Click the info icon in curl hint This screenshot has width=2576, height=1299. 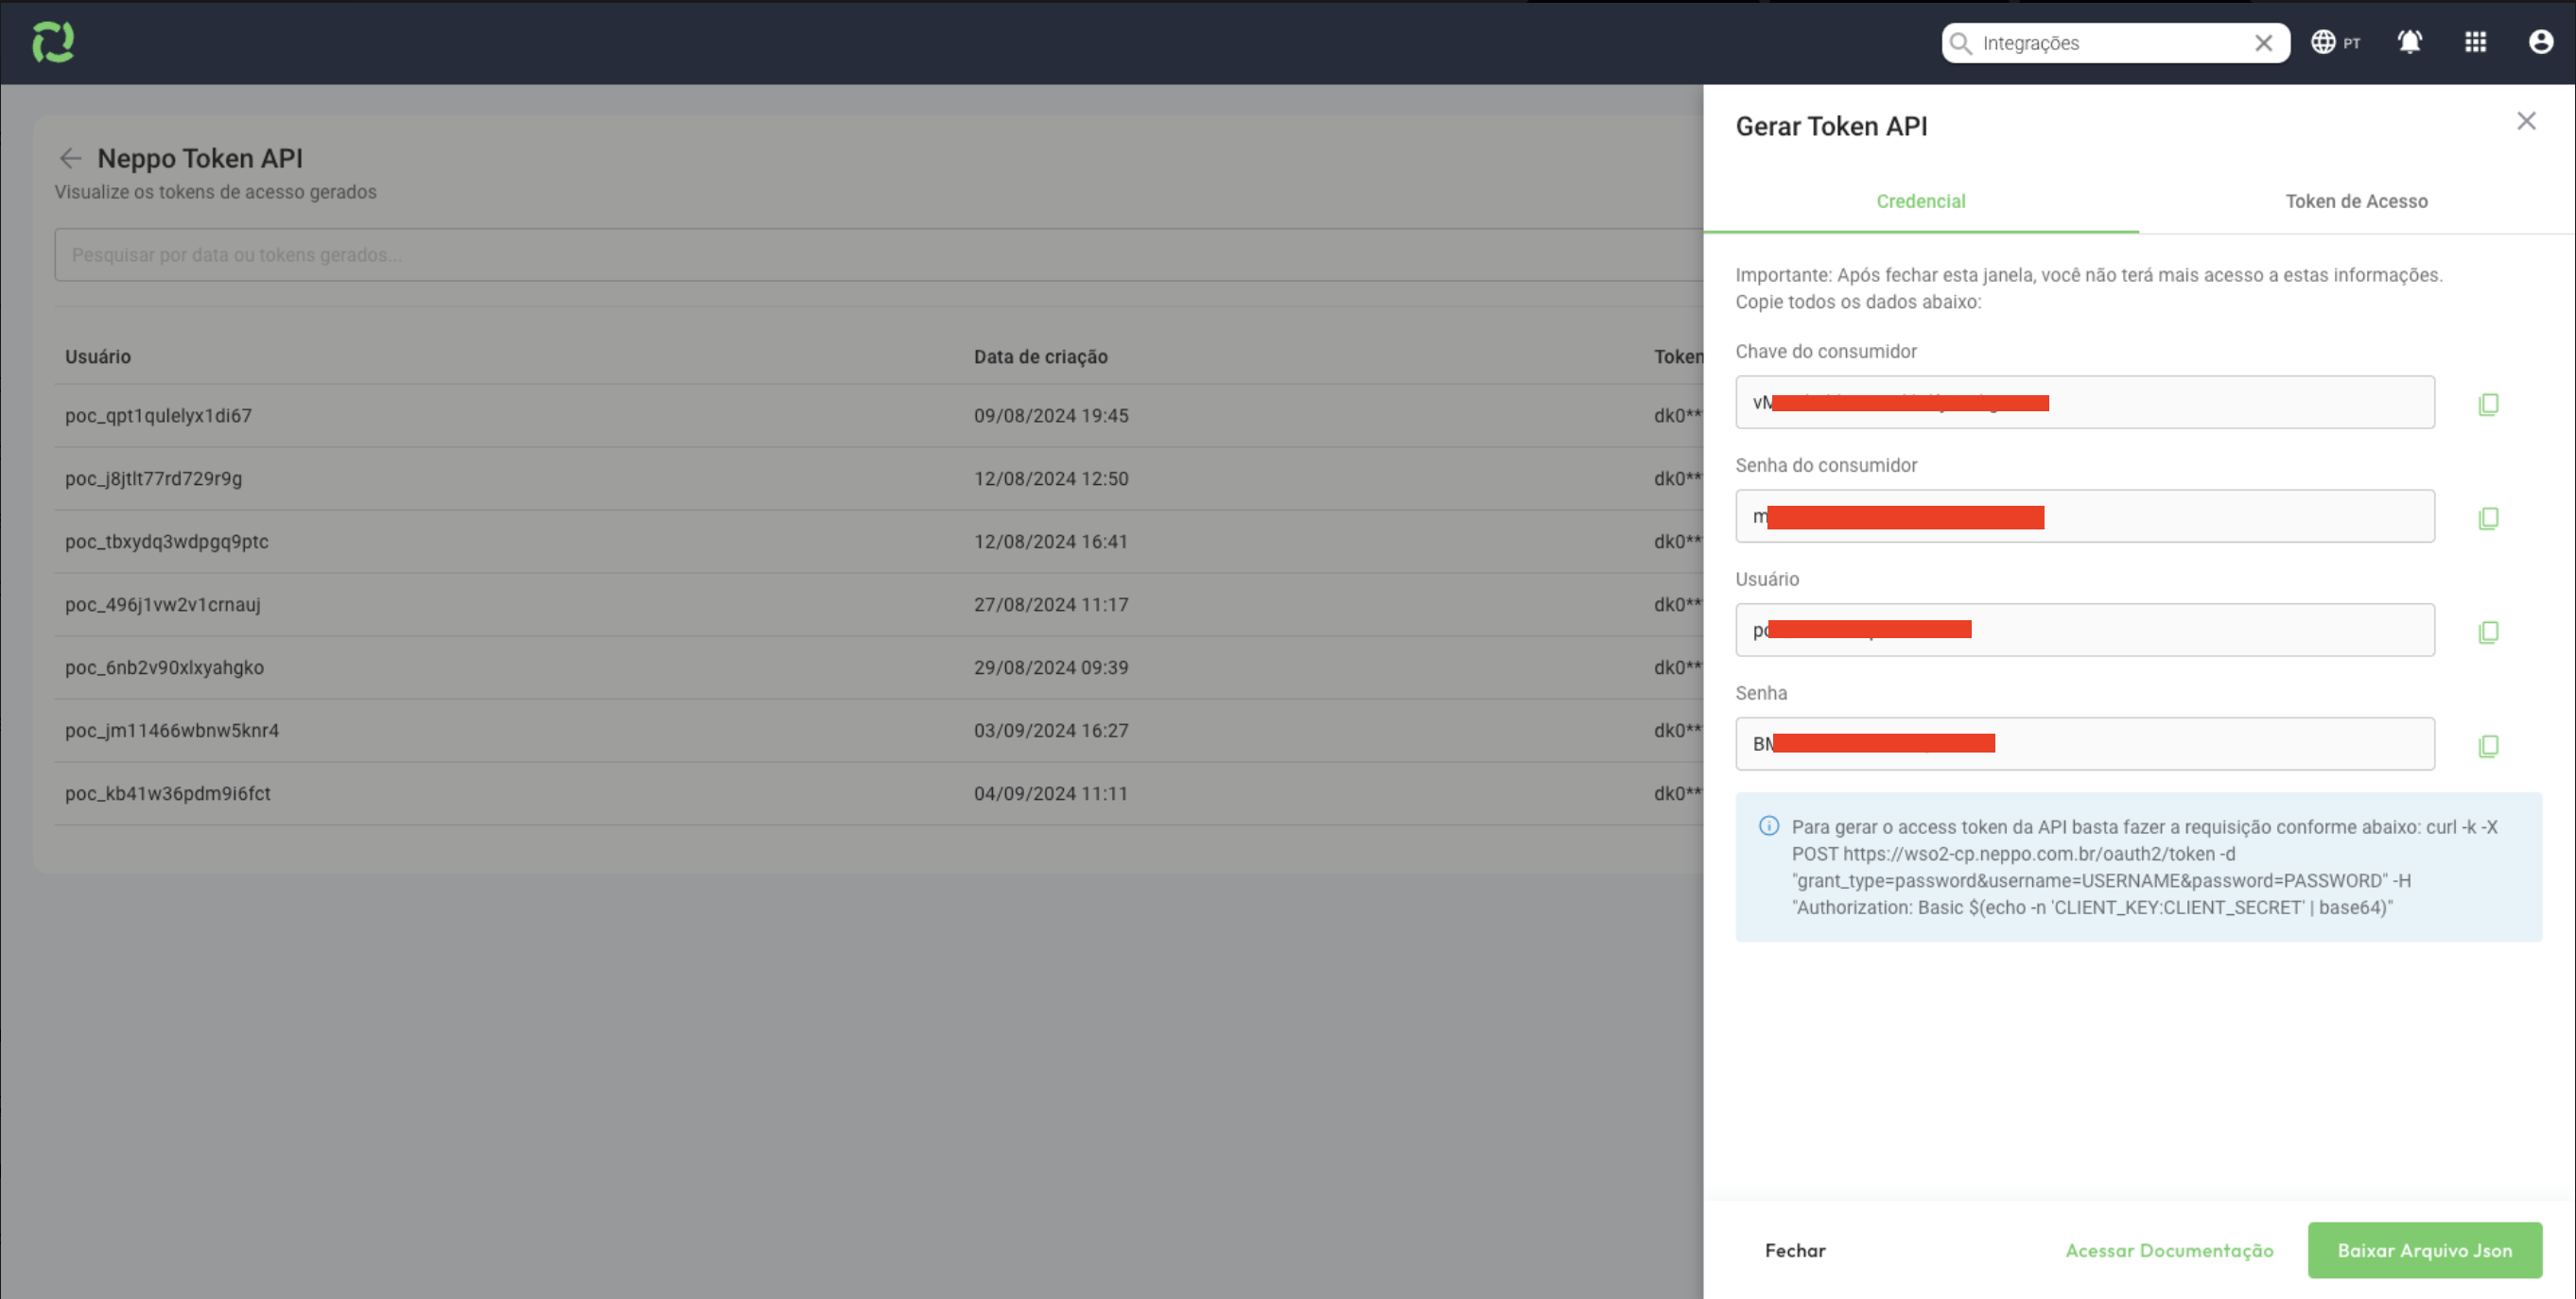(x=1769, y=826)
